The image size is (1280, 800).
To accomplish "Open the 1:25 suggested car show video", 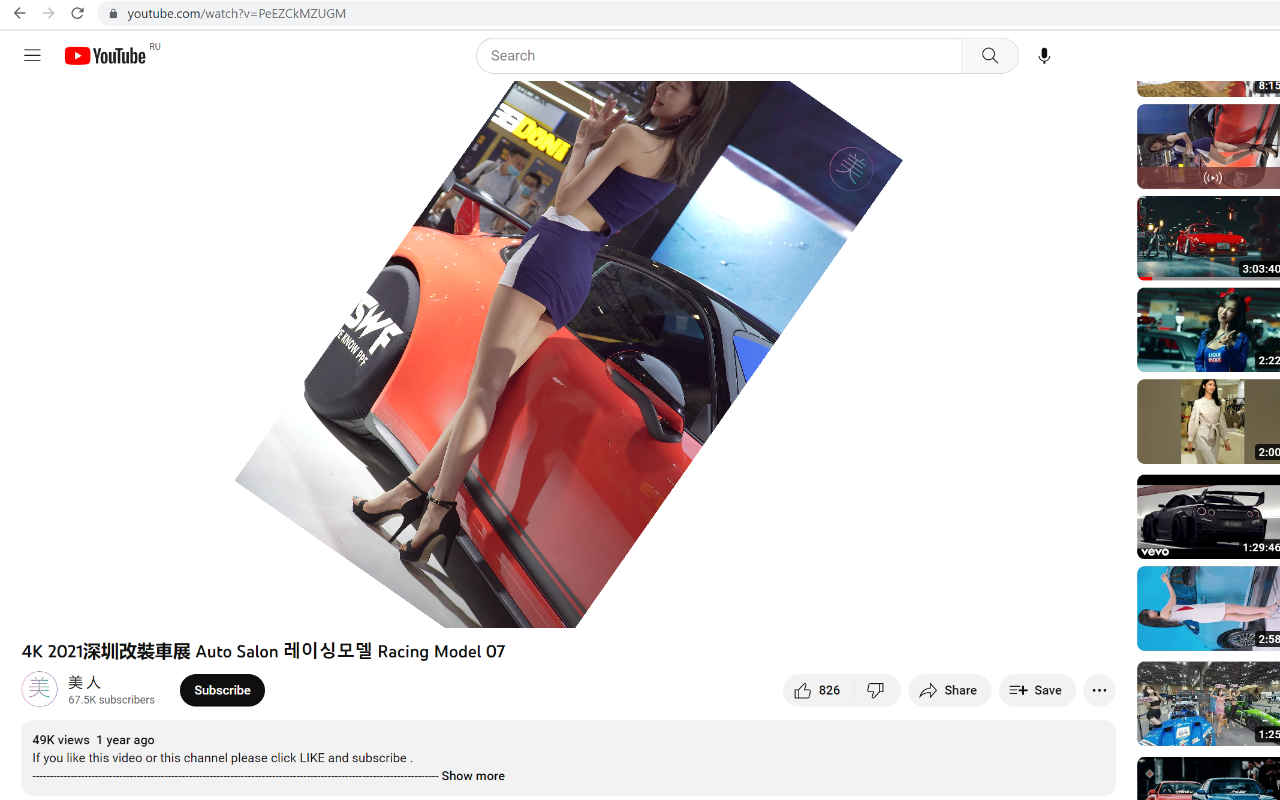I will click(x=1208, y=703).
